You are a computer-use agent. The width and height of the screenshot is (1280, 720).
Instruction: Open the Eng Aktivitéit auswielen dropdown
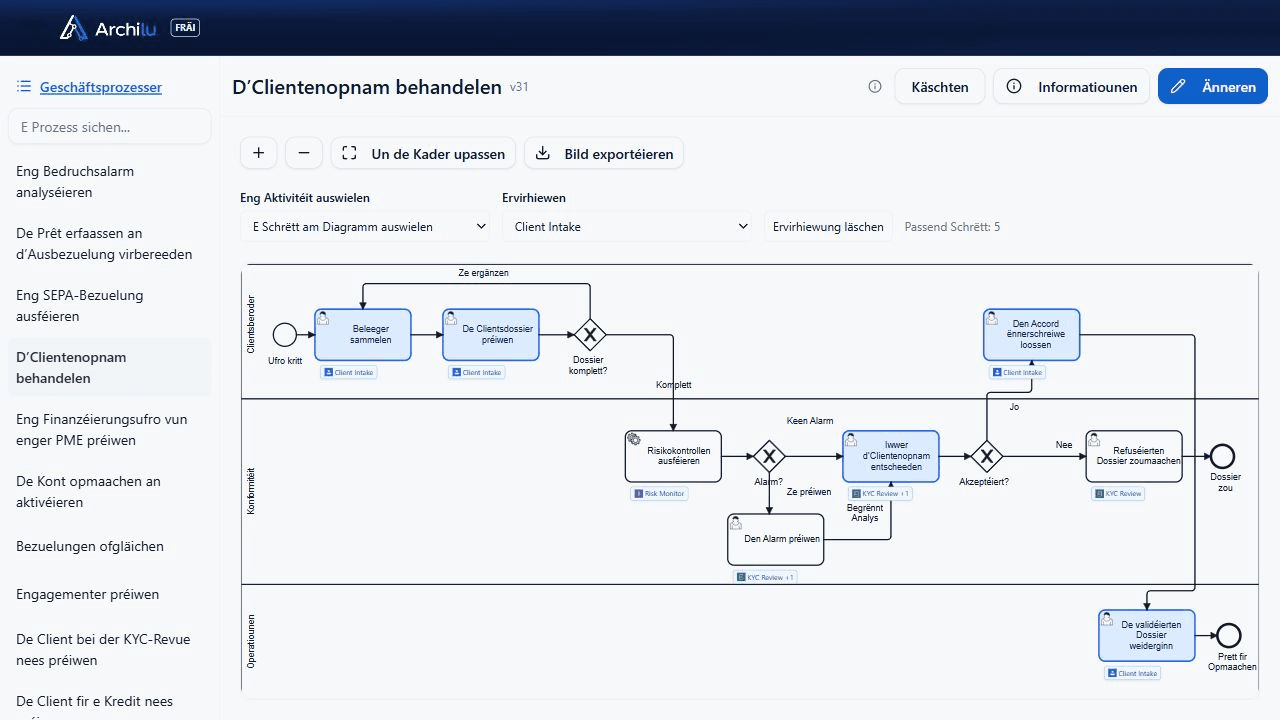click(x=365, y=227)
